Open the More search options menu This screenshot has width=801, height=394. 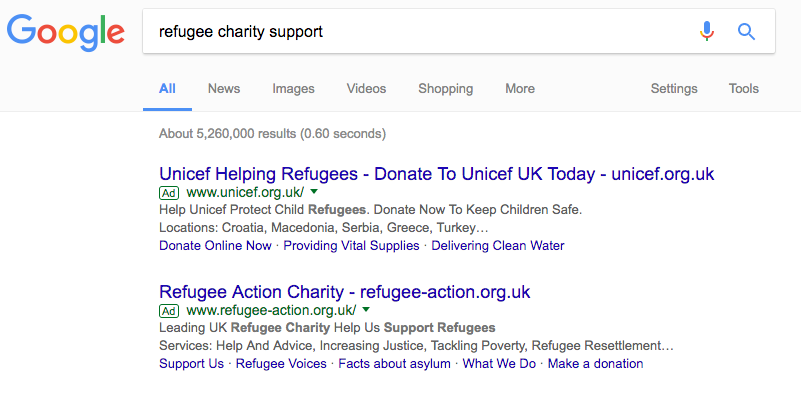click(520, 88)
